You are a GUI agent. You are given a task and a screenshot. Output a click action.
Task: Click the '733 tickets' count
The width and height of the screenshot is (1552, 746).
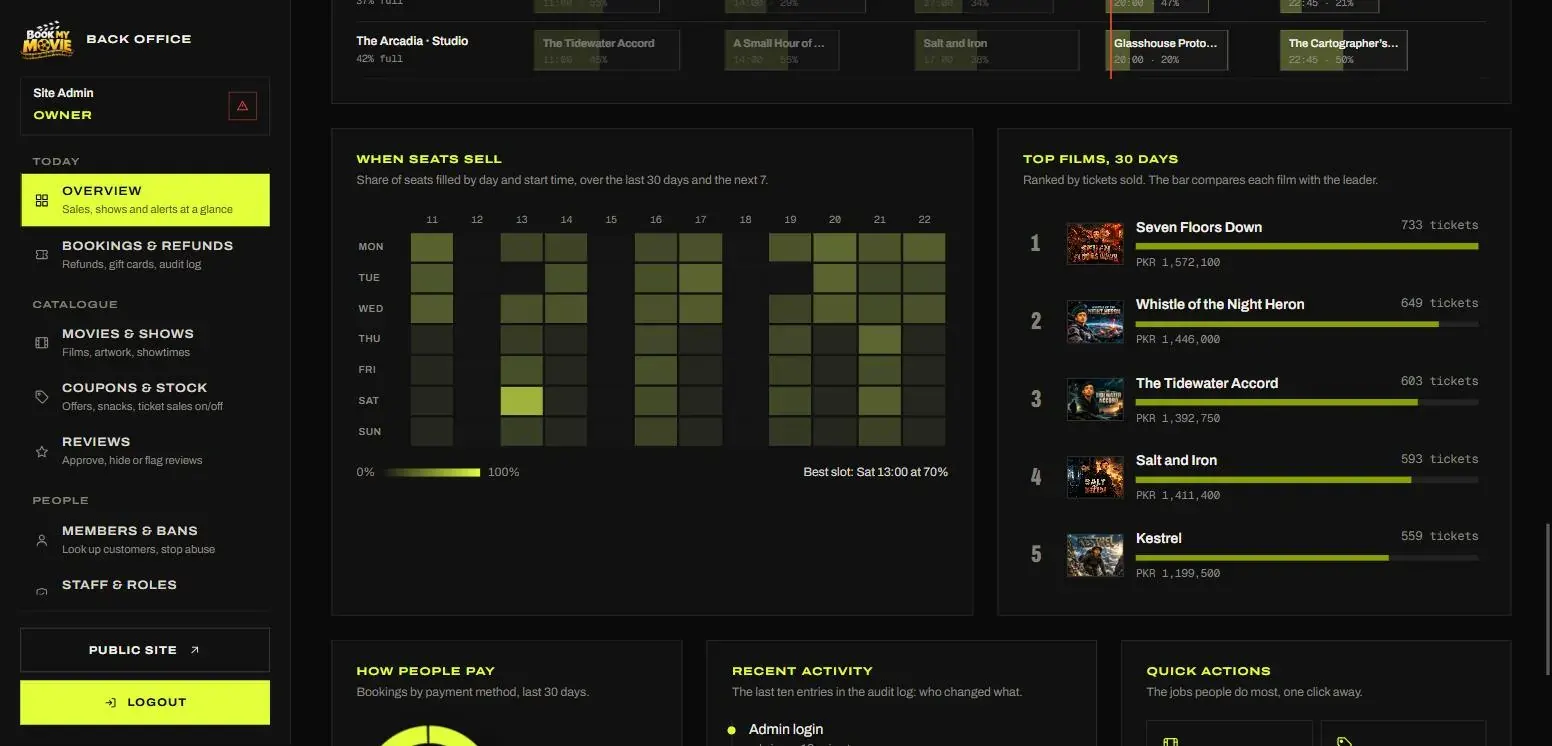1439,225
